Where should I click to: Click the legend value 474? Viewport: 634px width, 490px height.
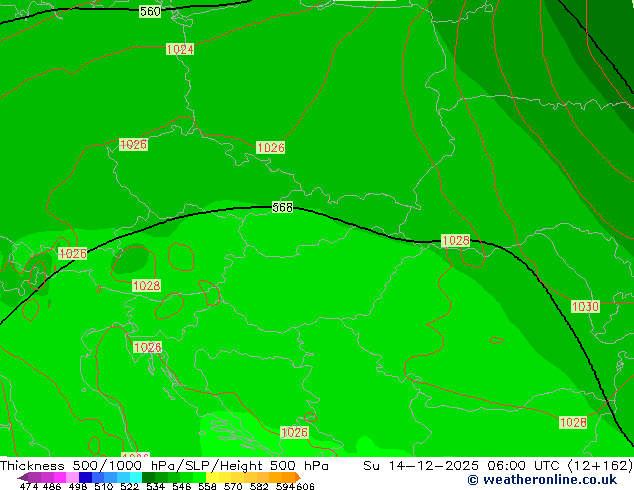point(29,486)
